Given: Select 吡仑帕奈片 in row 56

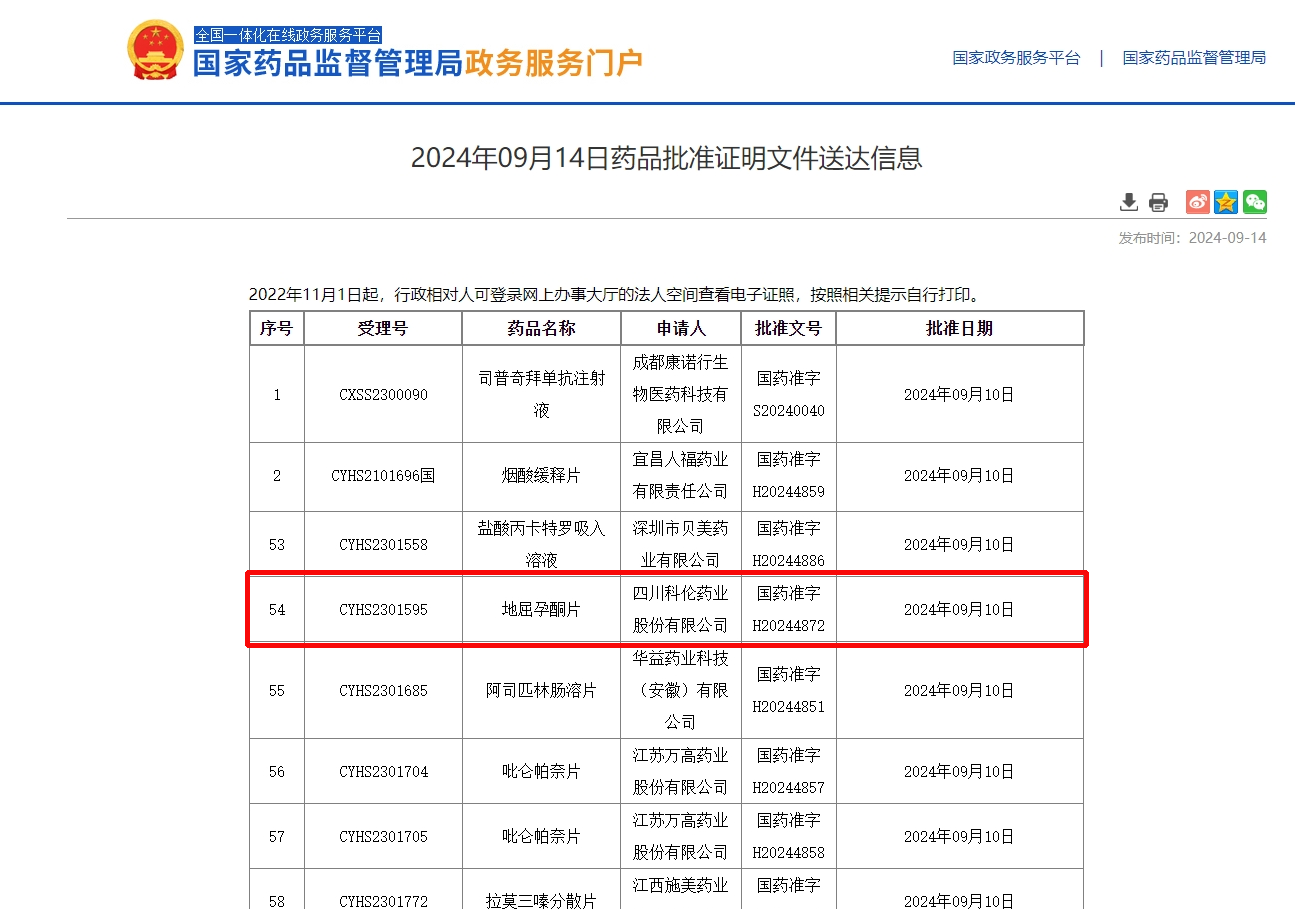Looking at the screenshot, I should point(541,772).
